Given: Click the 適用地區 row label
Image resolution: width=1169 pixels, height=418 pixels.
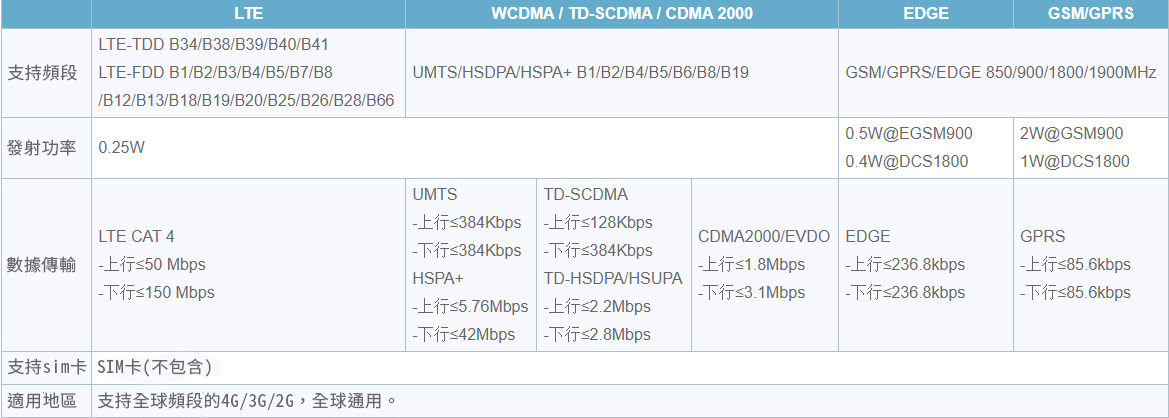Looking at the screenshot, I should click(42, 401).
